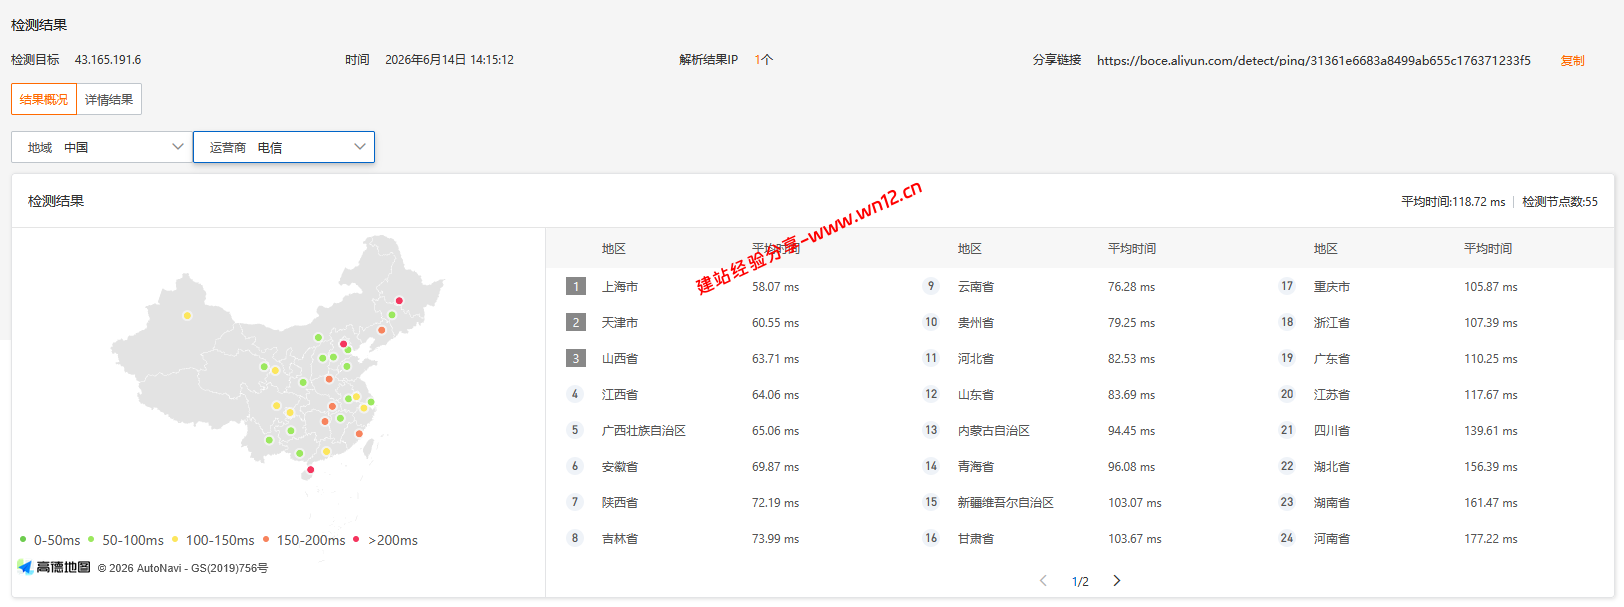The height and width of the screenshot is (607, 1624).
Task: Click rank 1 badge for 上海市
Action: [576, 286]
